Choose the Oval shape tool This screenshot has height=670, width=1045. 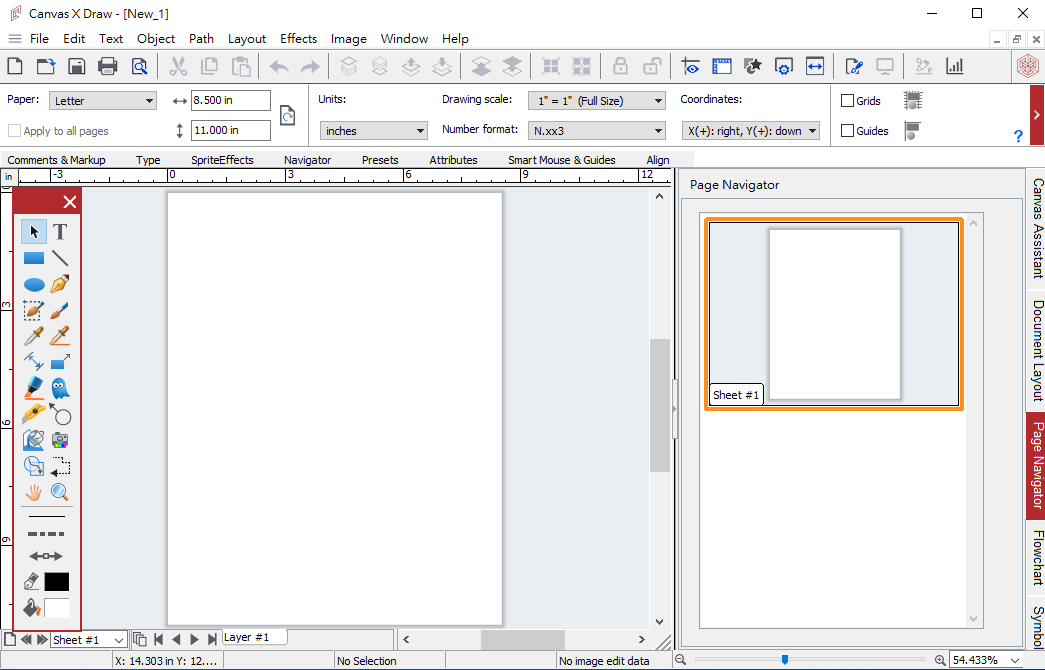34,284
